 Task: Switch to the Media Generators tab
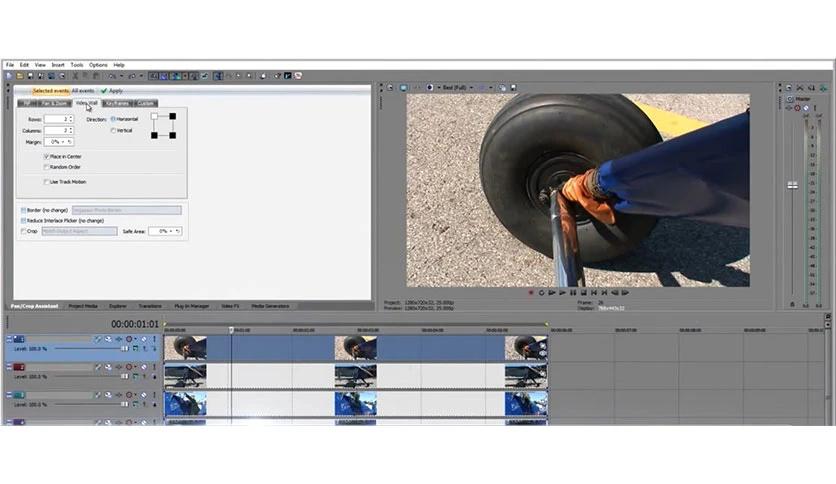[x=270, y=306]
